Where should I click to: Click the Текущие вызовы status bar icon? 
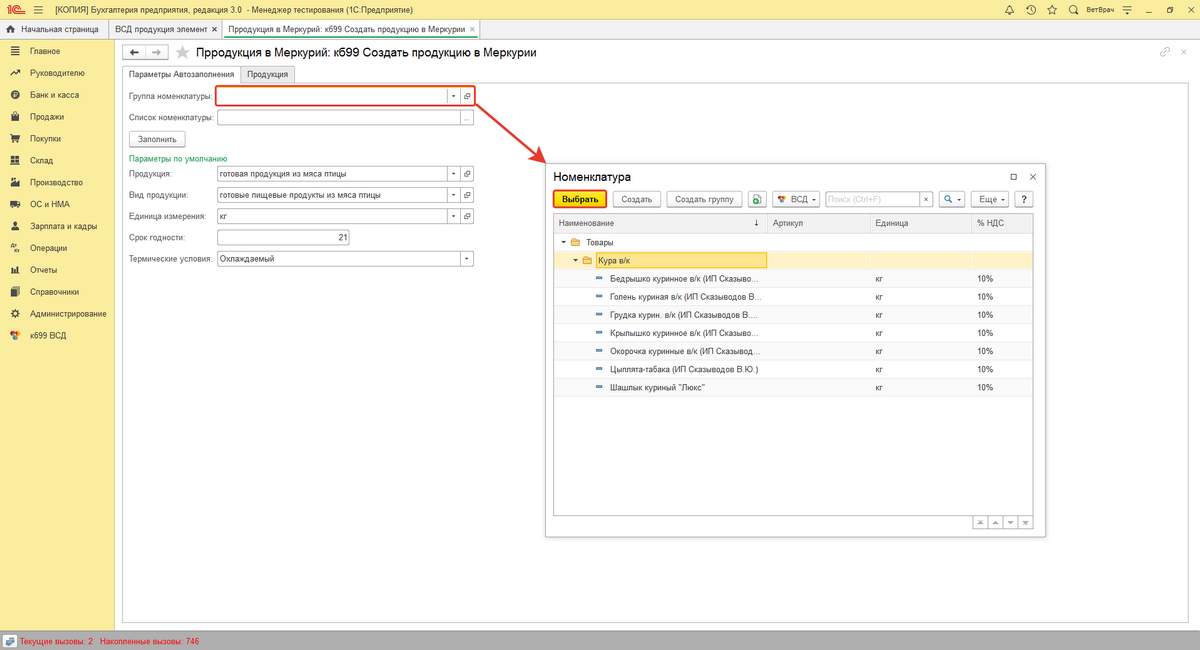9,641
